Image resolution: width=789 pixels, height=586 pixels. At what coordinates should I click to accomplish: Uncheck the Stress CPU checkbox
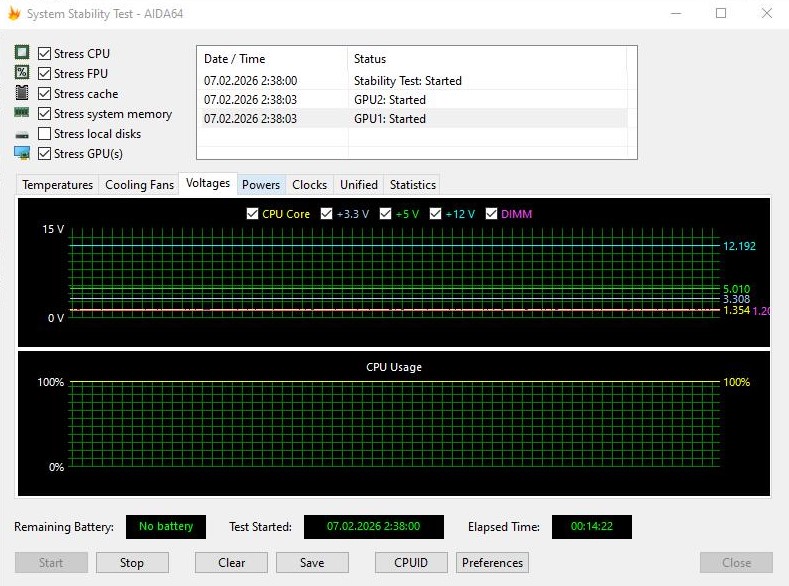(x=44, y=53)
